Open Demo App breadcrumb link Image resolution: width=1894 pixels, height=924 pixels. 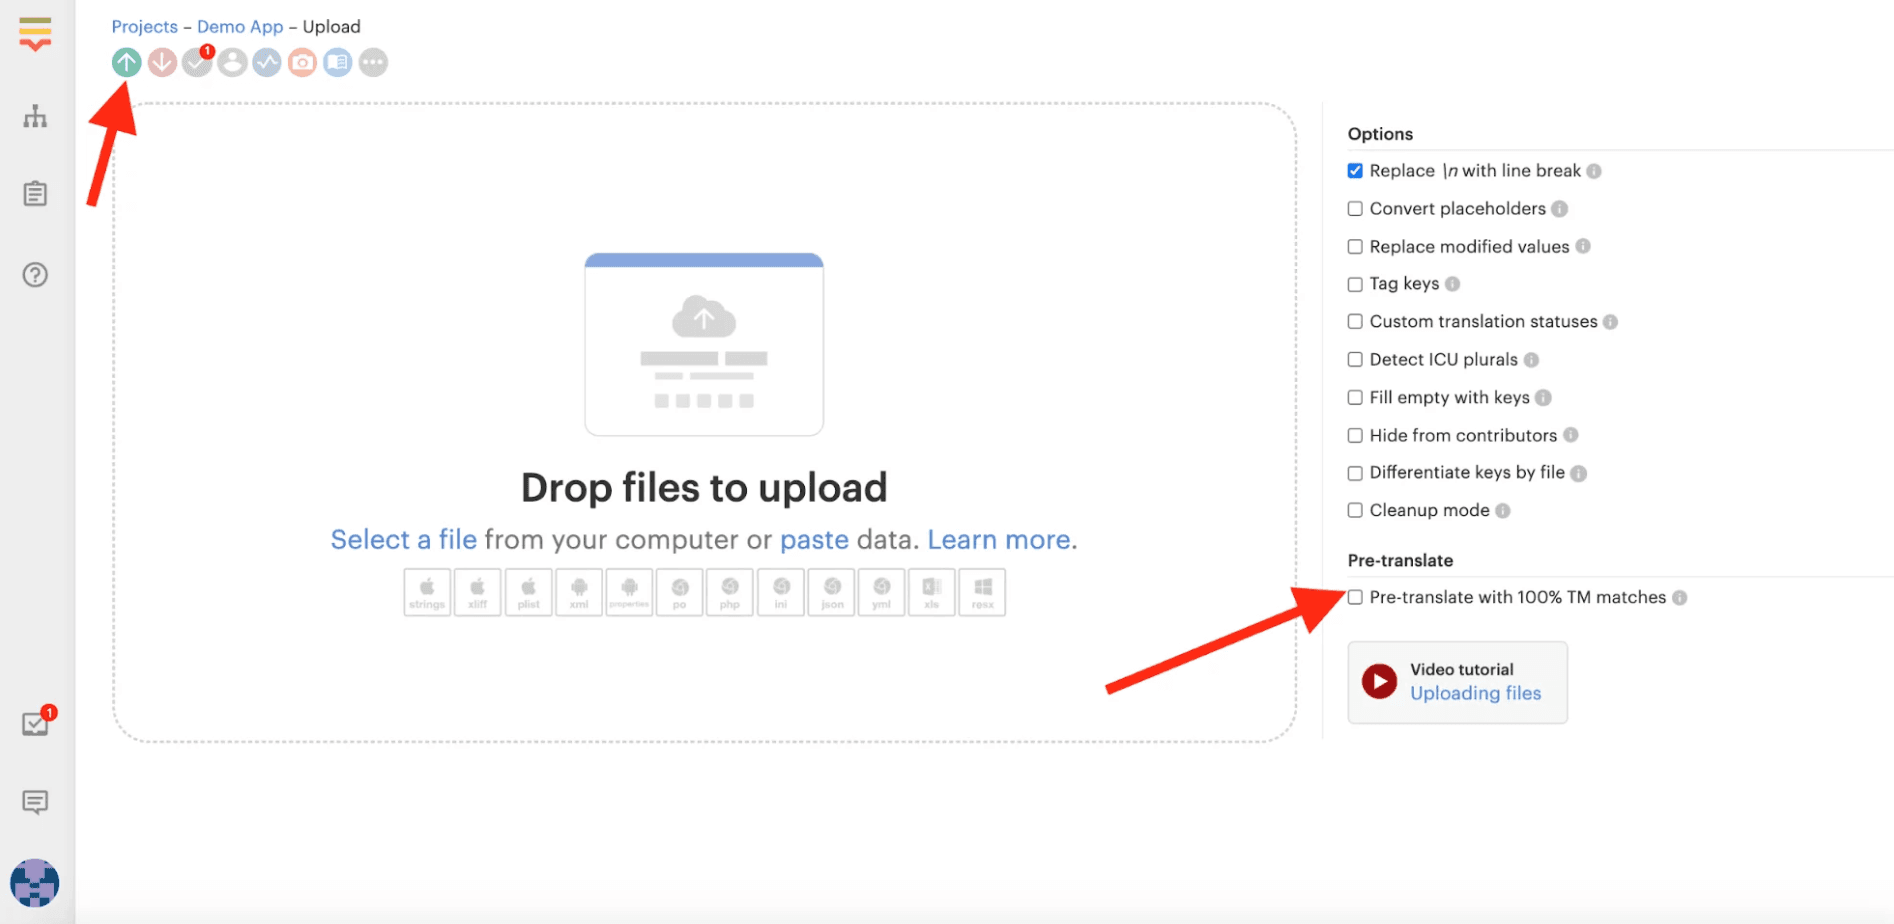240,27
